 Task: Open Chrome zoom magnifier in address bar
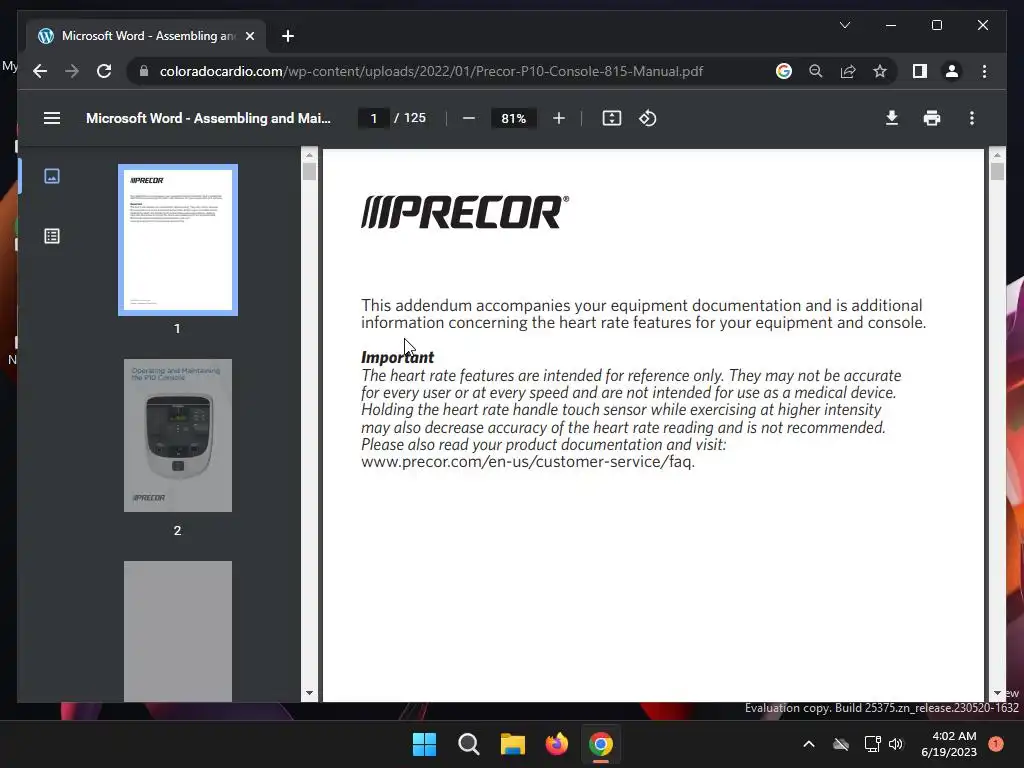pos(816,71)
